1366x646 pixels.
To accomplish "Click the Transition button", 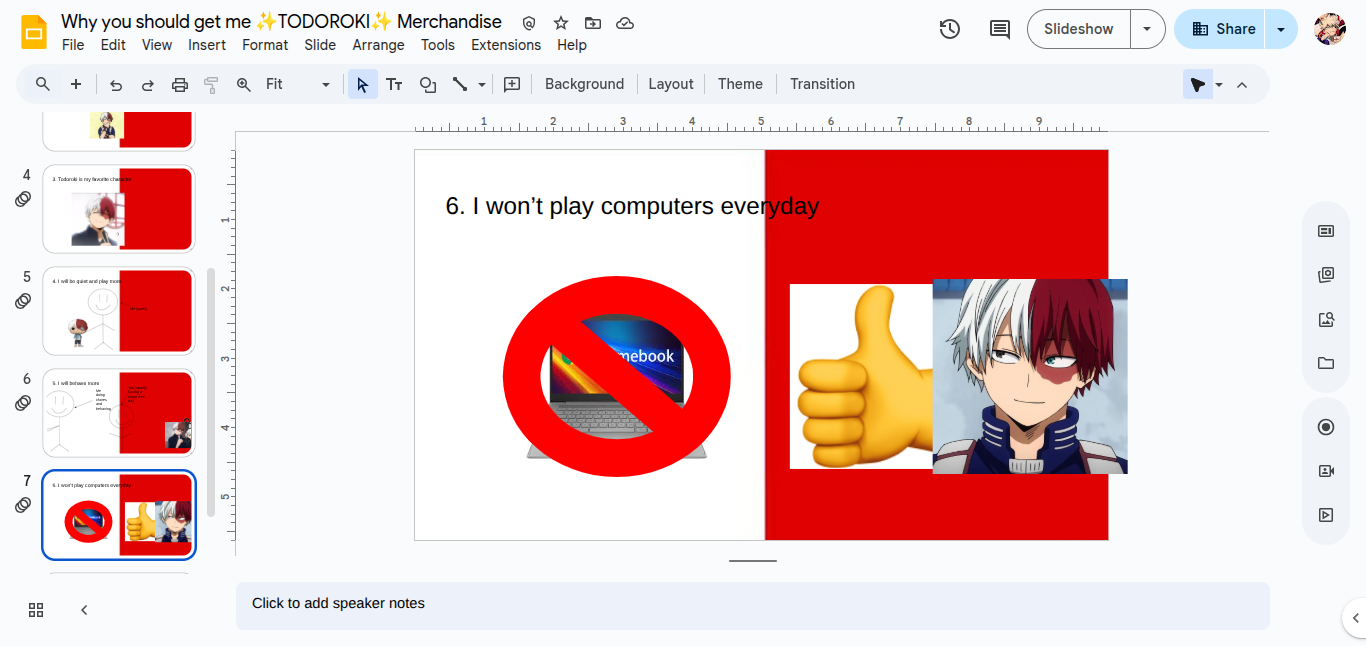I will coord(822,84).
